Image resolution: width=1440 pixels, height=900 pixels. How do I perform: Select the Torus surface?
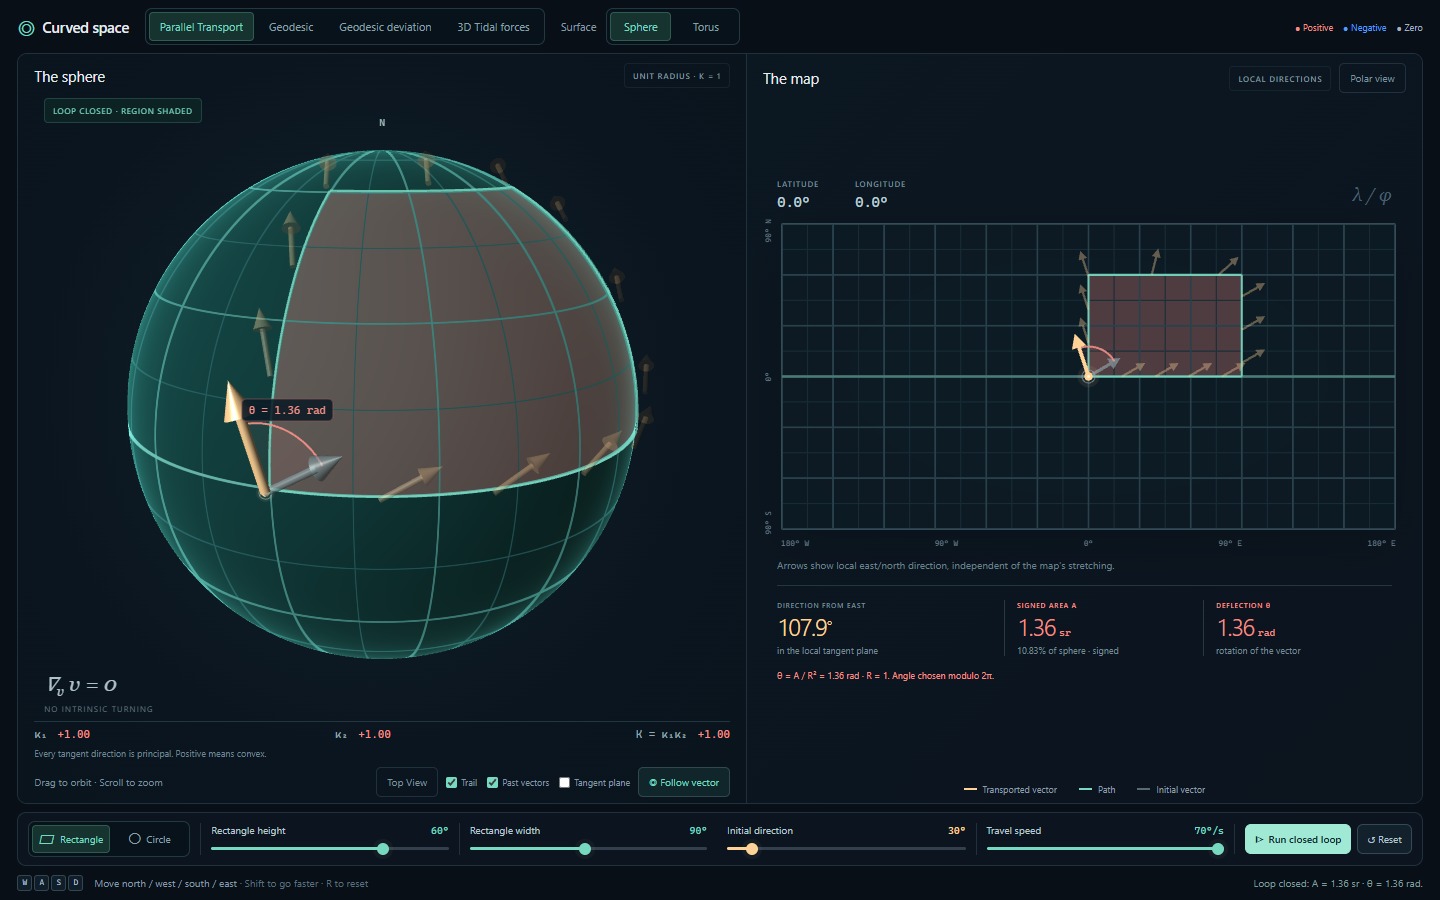coord(706,27)
